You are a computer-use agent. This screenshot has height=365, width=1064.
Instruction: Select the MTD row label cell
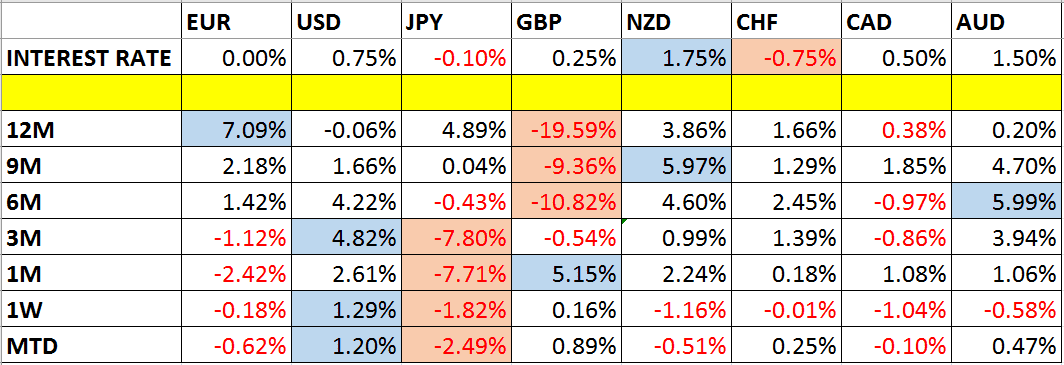pos(91,346)
